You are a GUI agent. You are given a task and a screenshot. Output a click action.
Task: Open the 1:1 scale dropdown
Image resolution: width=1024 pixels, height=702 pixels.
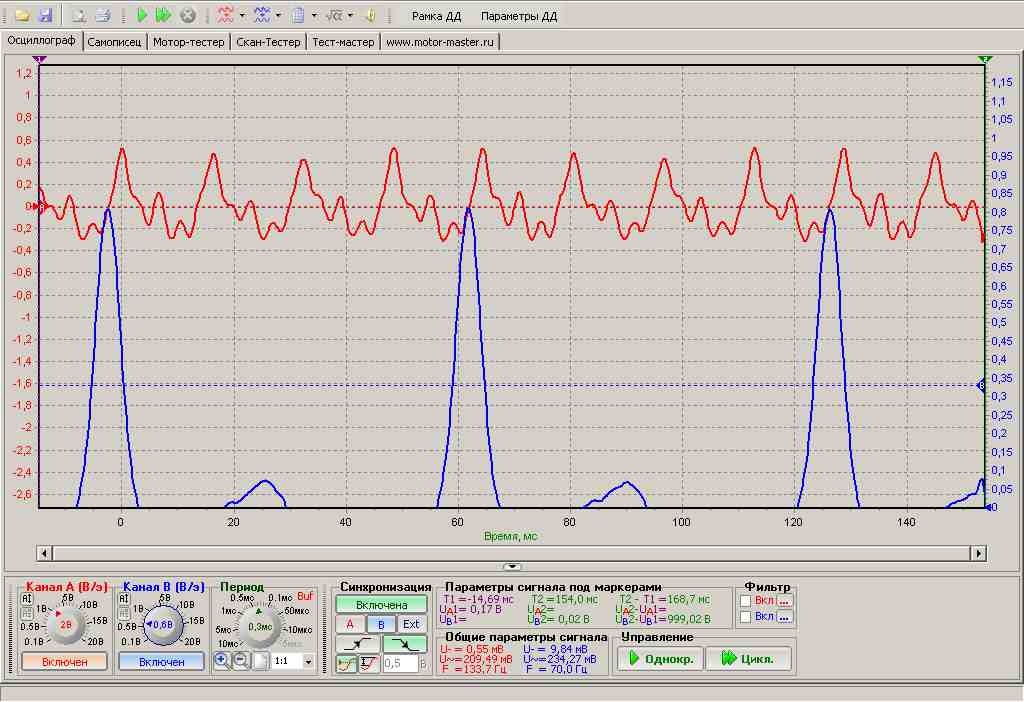pos(308,662)
